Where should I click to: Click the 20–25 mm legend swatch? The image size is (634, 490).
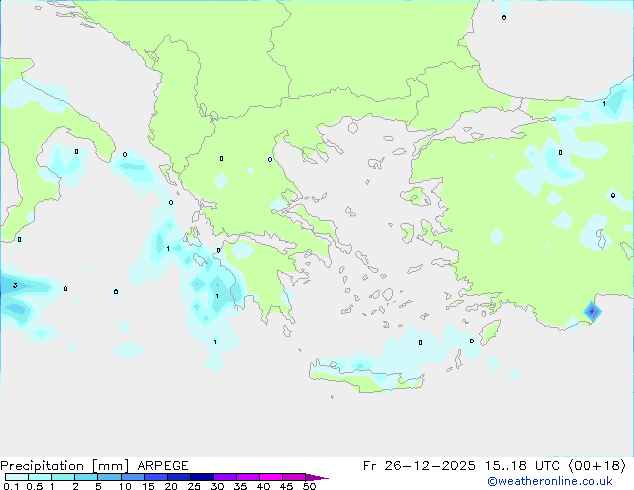178,477
